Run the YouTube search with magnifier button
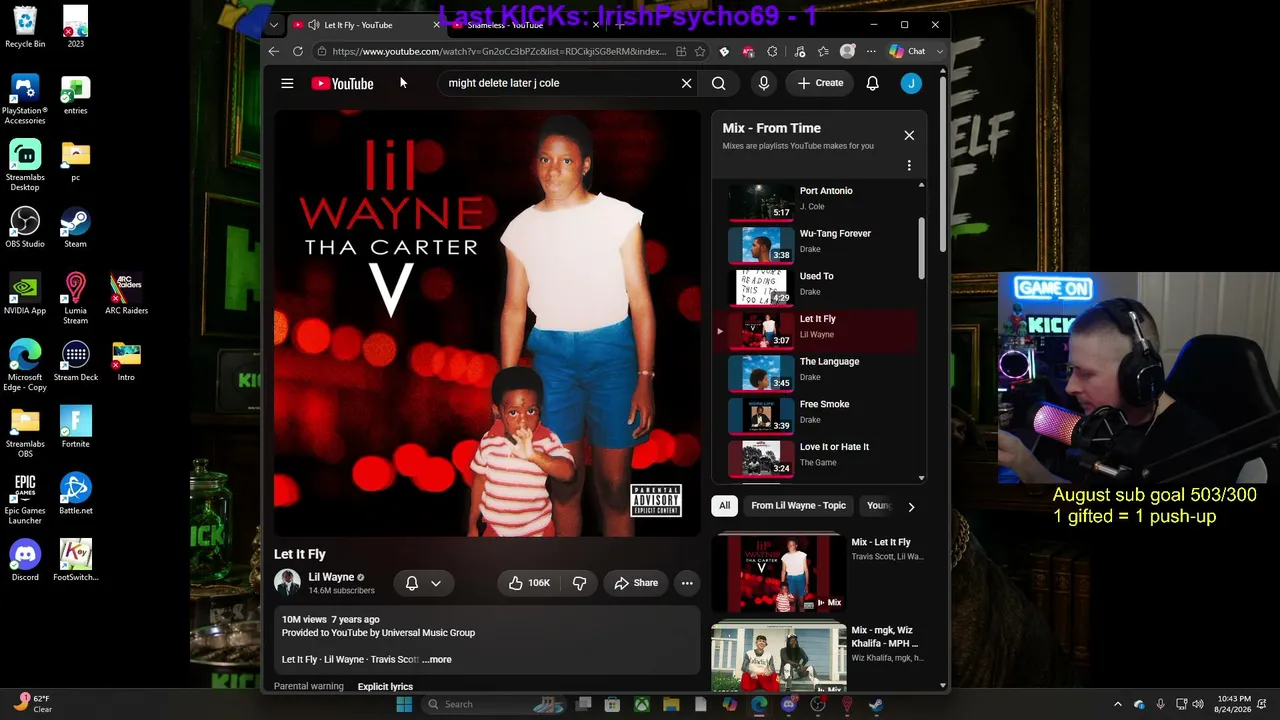Image resolution: width=1280 pixels, height=720 pixels. [x=718, y=83]
